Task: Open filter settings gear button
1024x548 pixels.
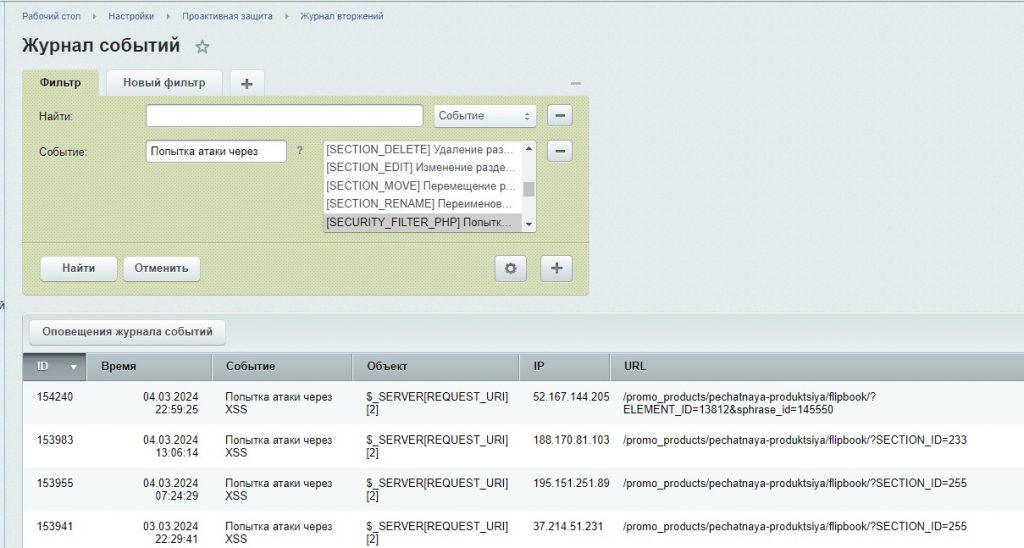Action: (510, 268)
